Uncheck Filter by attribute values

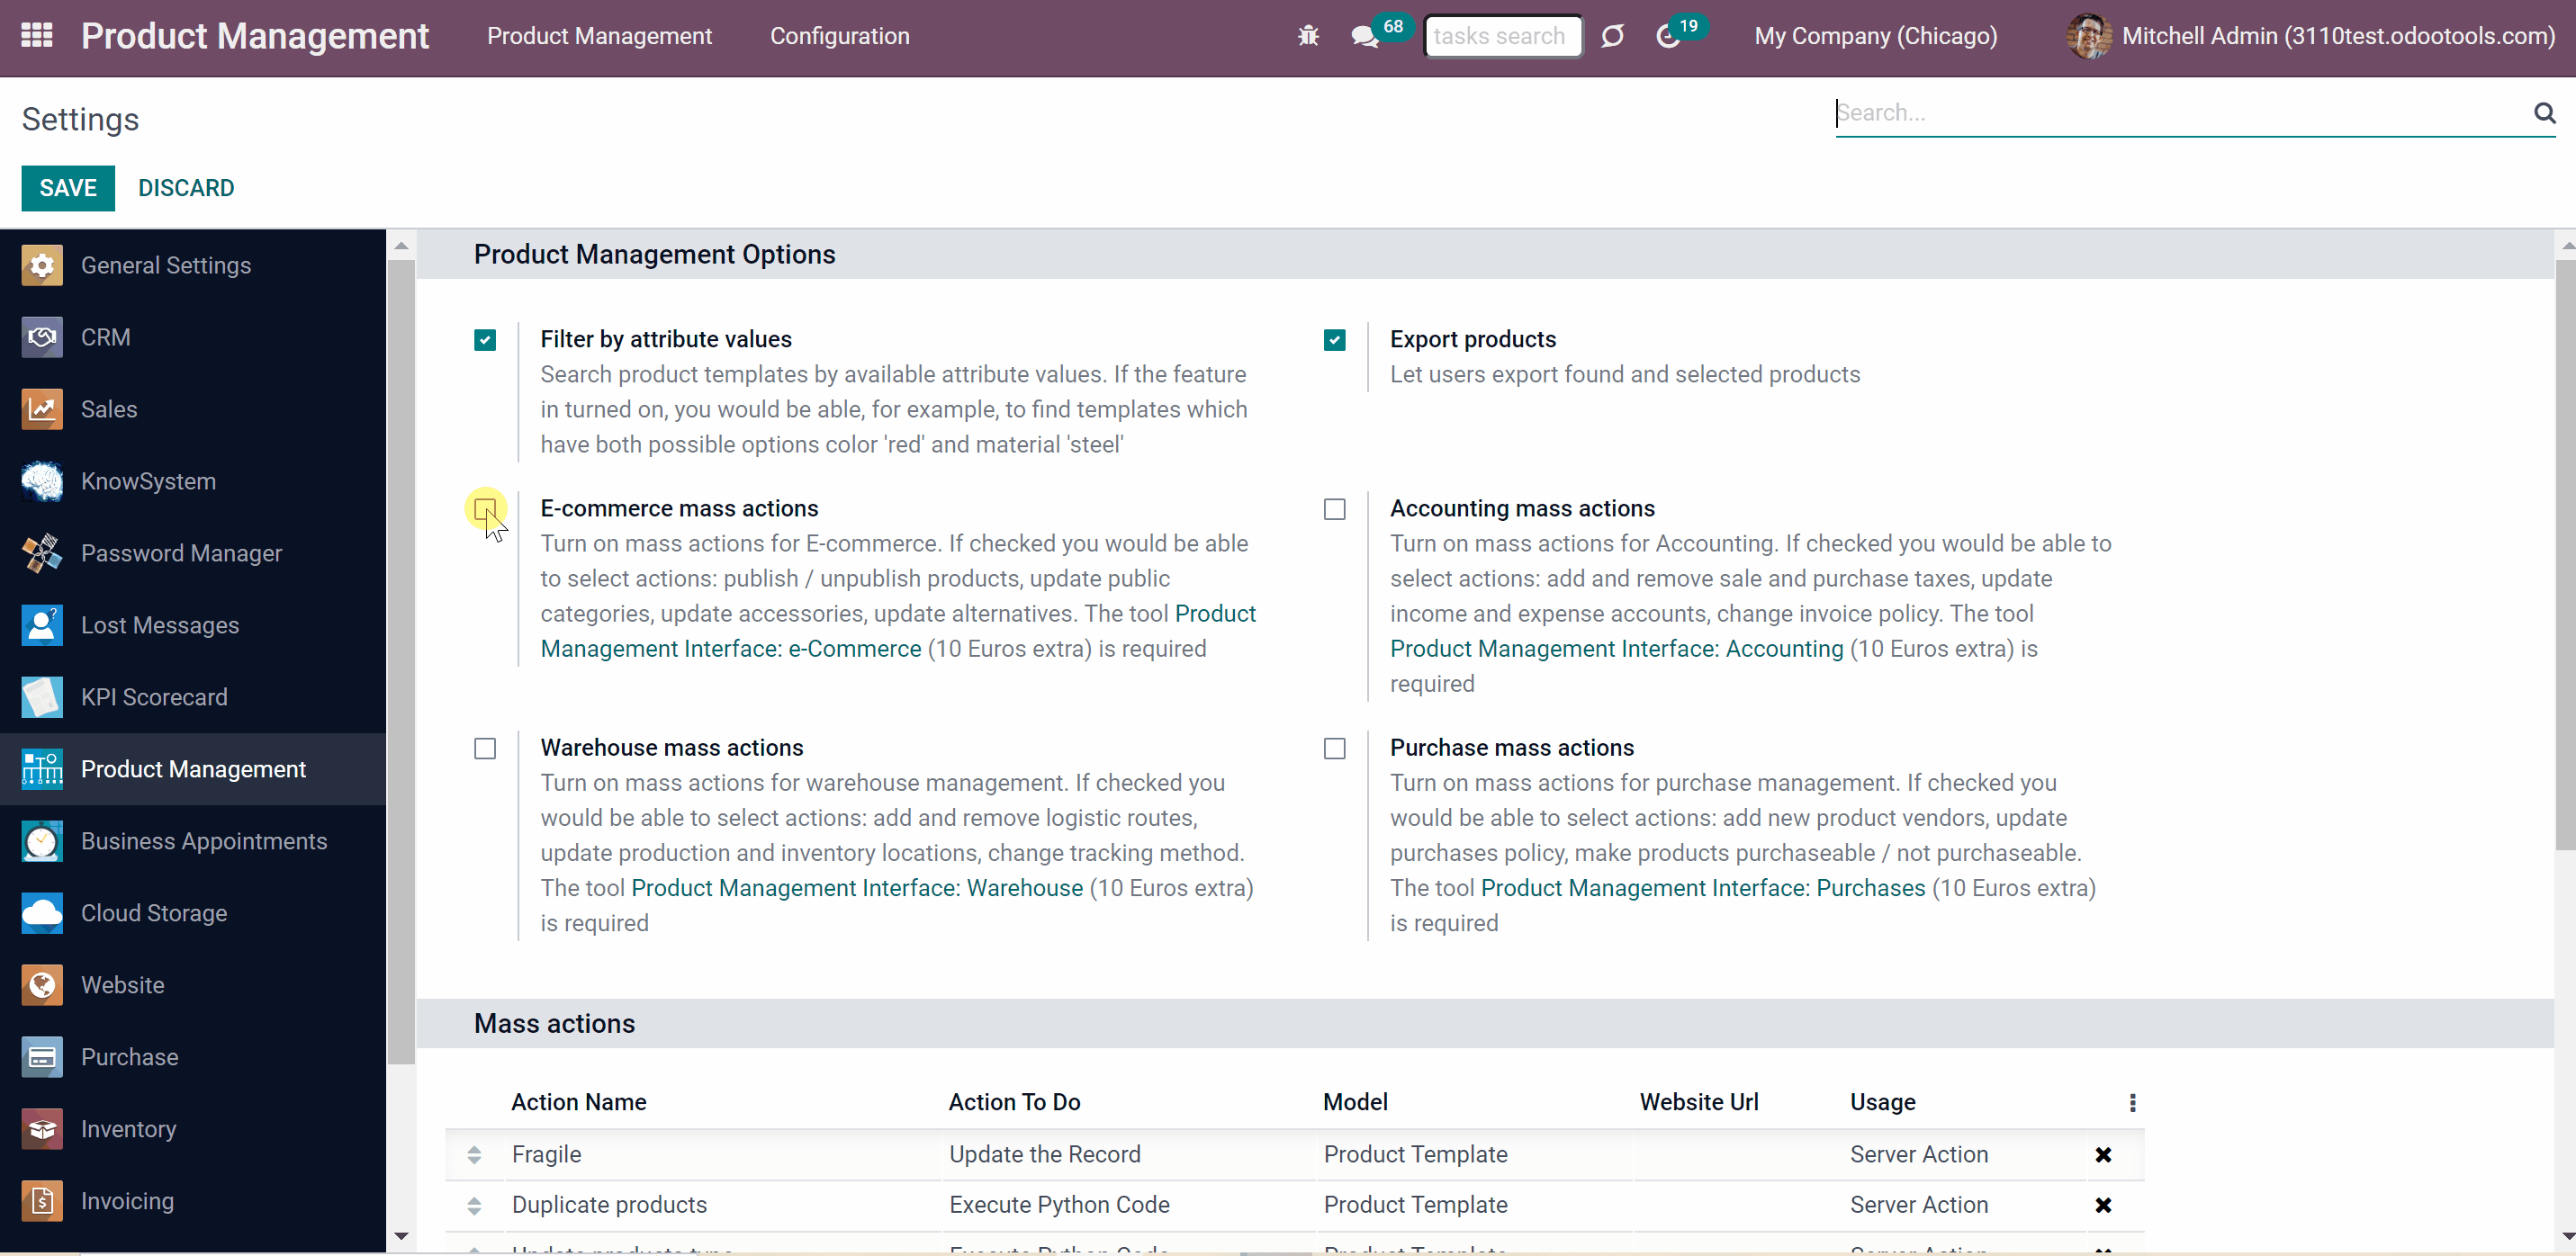click(485, 340)
